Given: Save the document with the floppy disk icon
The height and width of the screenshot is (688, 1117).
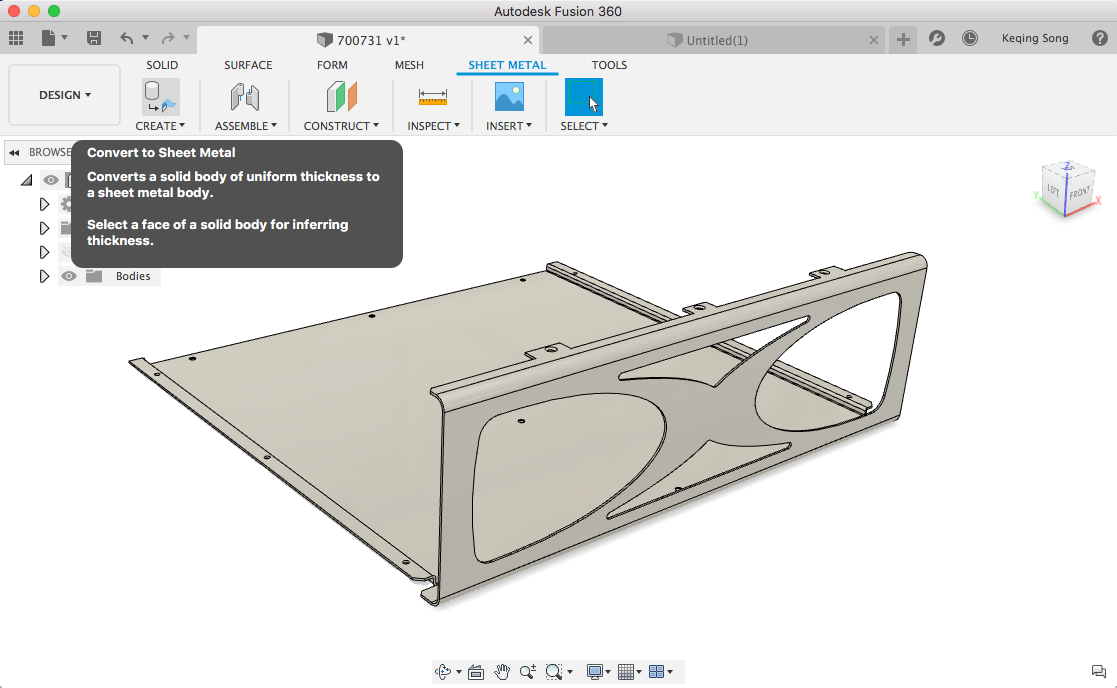Looking at the screenshot, I should 94,38.
